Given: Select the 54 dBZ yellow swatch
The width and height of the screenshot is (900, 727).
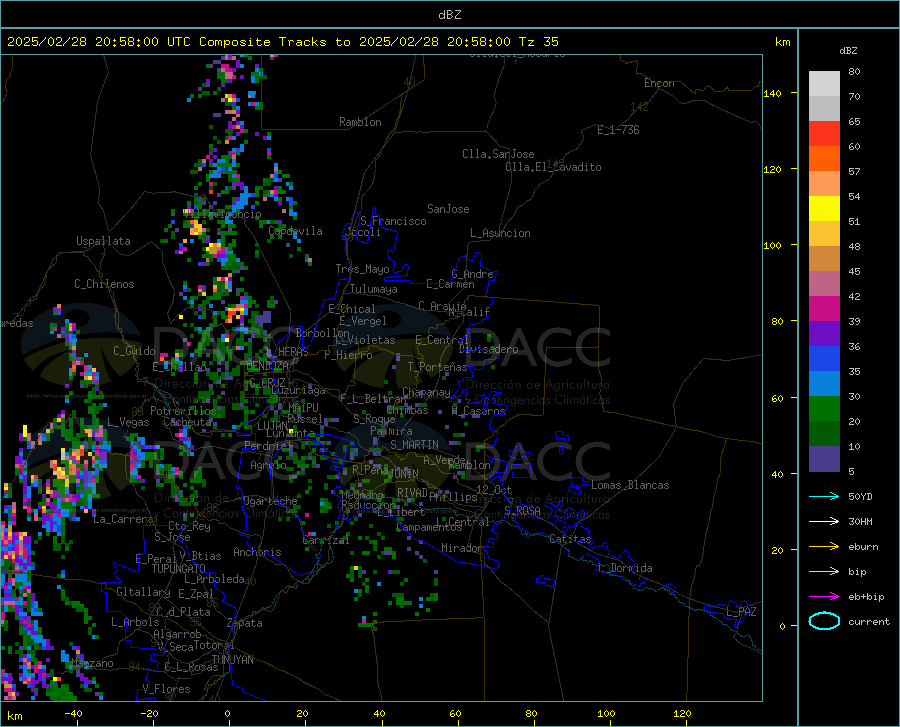Looking at the screenshot, I should 824,209.
